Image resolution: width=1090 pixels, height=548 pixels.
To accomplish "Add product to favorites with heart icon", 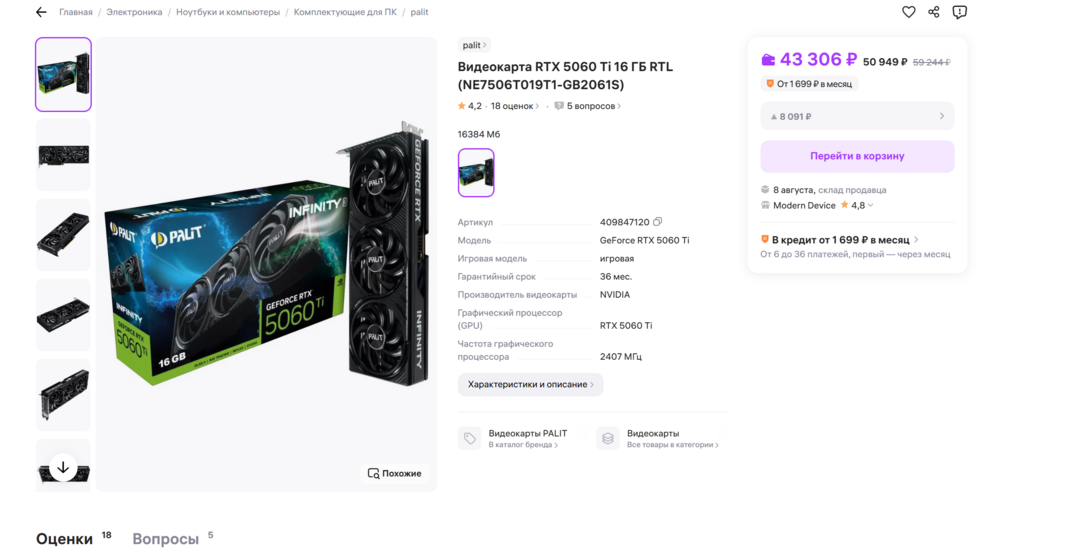I will 908,12.
